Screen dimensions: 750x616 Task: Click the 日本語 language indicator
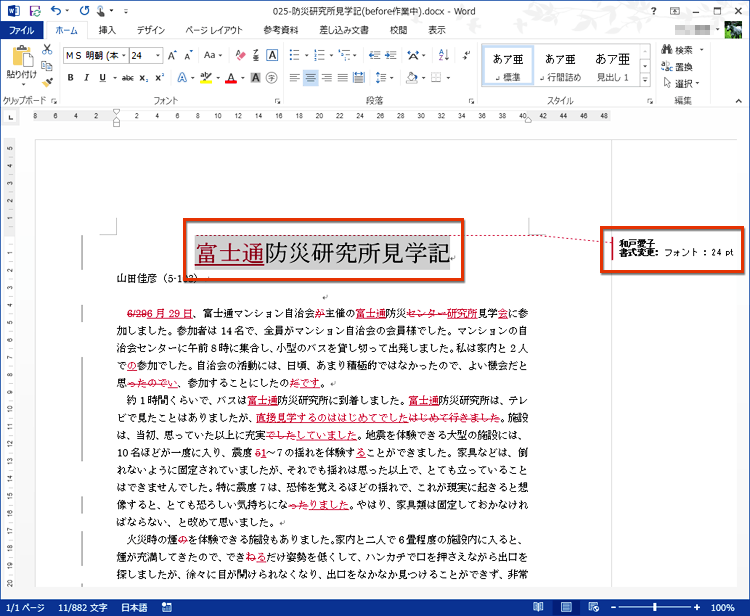tap(134, 607)
